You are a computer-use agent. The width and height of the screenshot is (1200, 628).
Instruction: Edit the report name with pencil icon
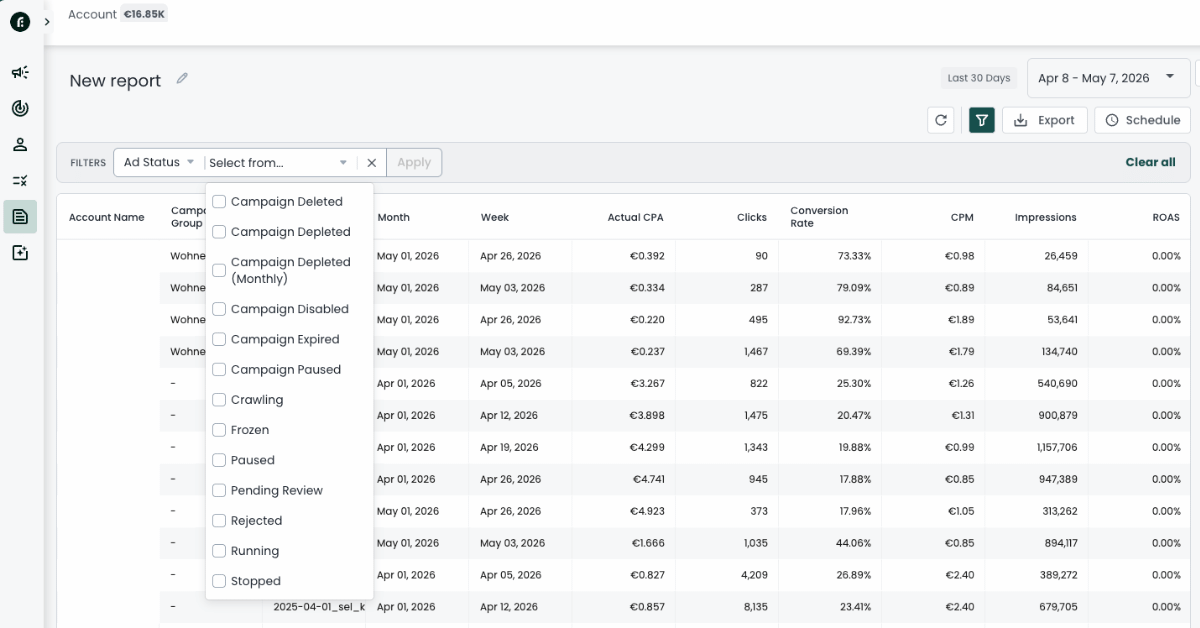pyautogui.click(x=182, y=79)
